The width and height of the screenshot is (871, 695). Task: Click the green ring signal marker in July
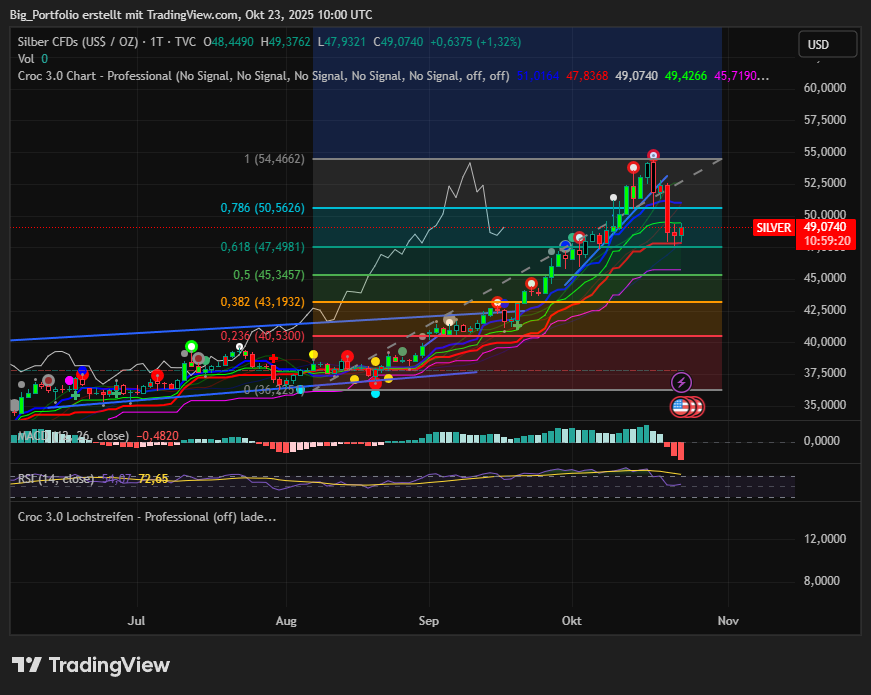[191, 347]
